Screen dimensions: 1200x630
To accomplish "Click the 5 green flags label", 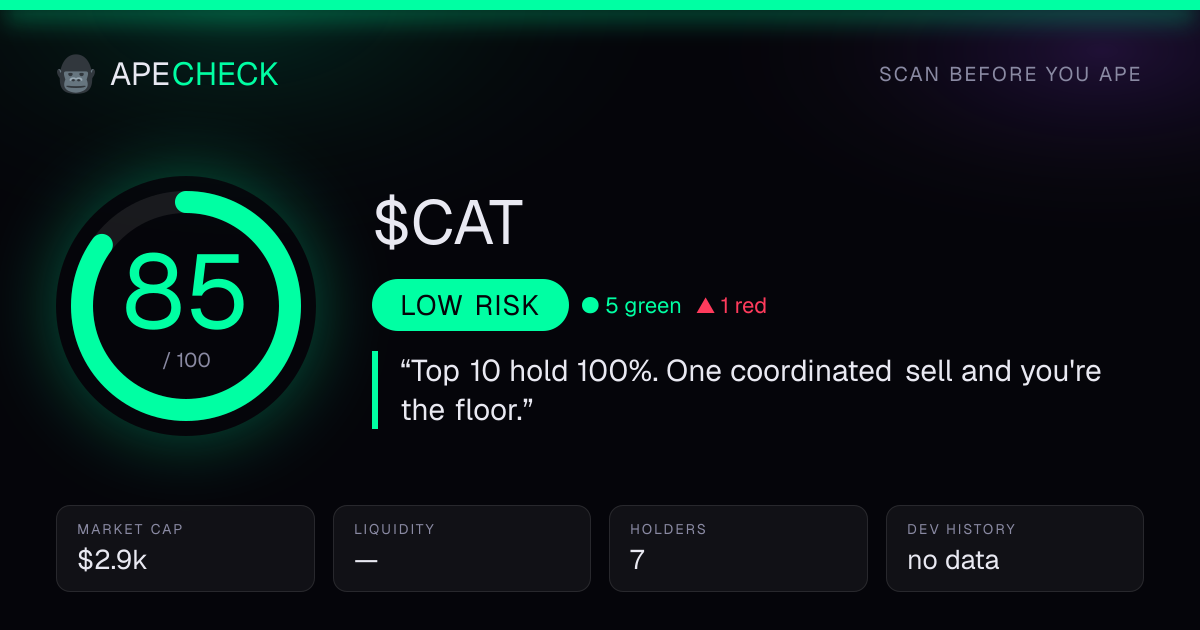I will (643, 306).
